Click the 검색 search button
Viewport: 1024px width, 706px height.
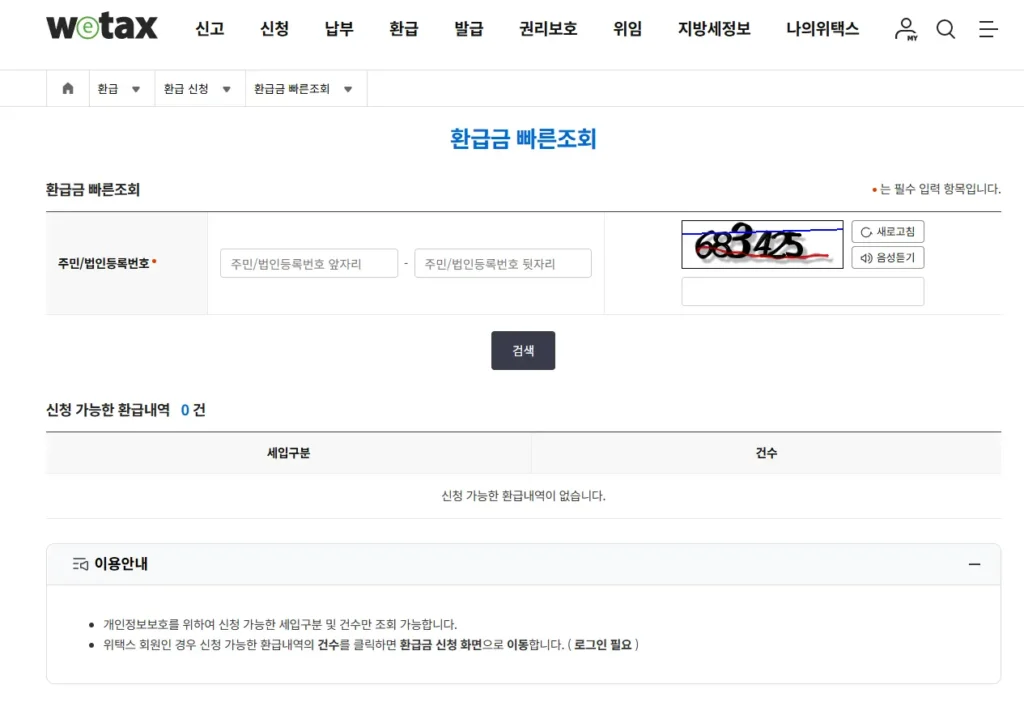coord(523,351)
